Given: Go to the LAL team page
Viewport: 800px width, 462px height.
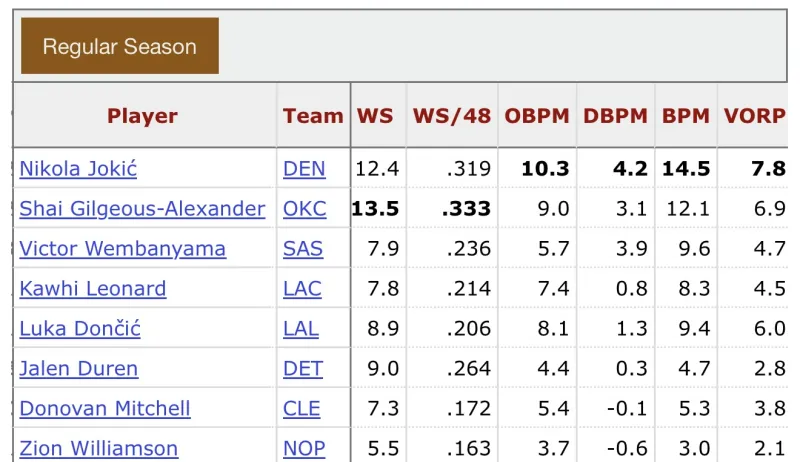Looking at the screenshot, I should (x=301, y=328).
